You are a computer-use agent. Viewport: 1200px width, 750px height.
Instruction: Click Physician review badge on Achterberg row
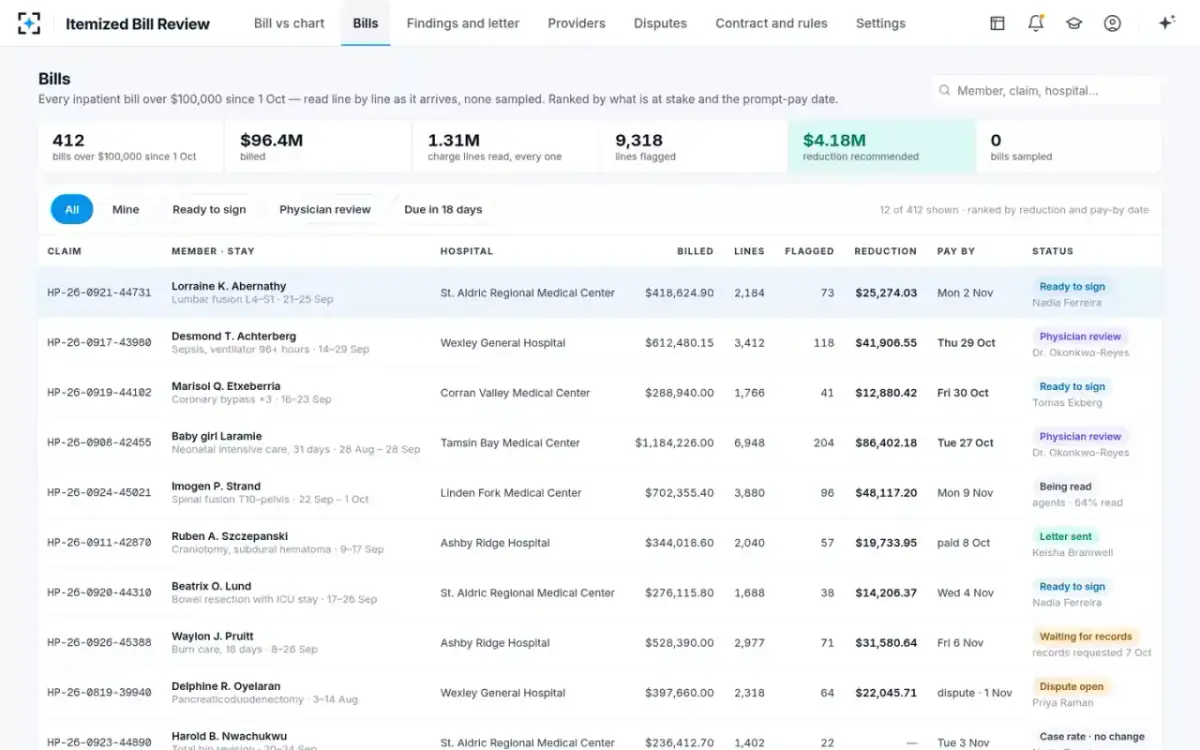pyautogui.click(x=1080, y=336)
